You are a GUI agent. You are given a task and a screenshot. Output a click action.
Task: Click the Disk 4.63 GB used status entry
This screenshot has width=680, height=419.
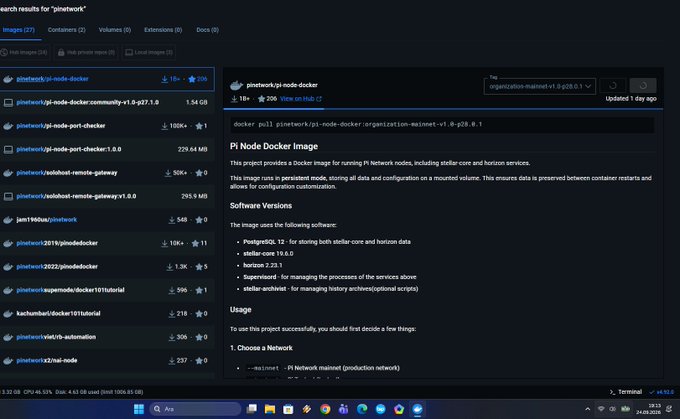click(x=99, y=392)
